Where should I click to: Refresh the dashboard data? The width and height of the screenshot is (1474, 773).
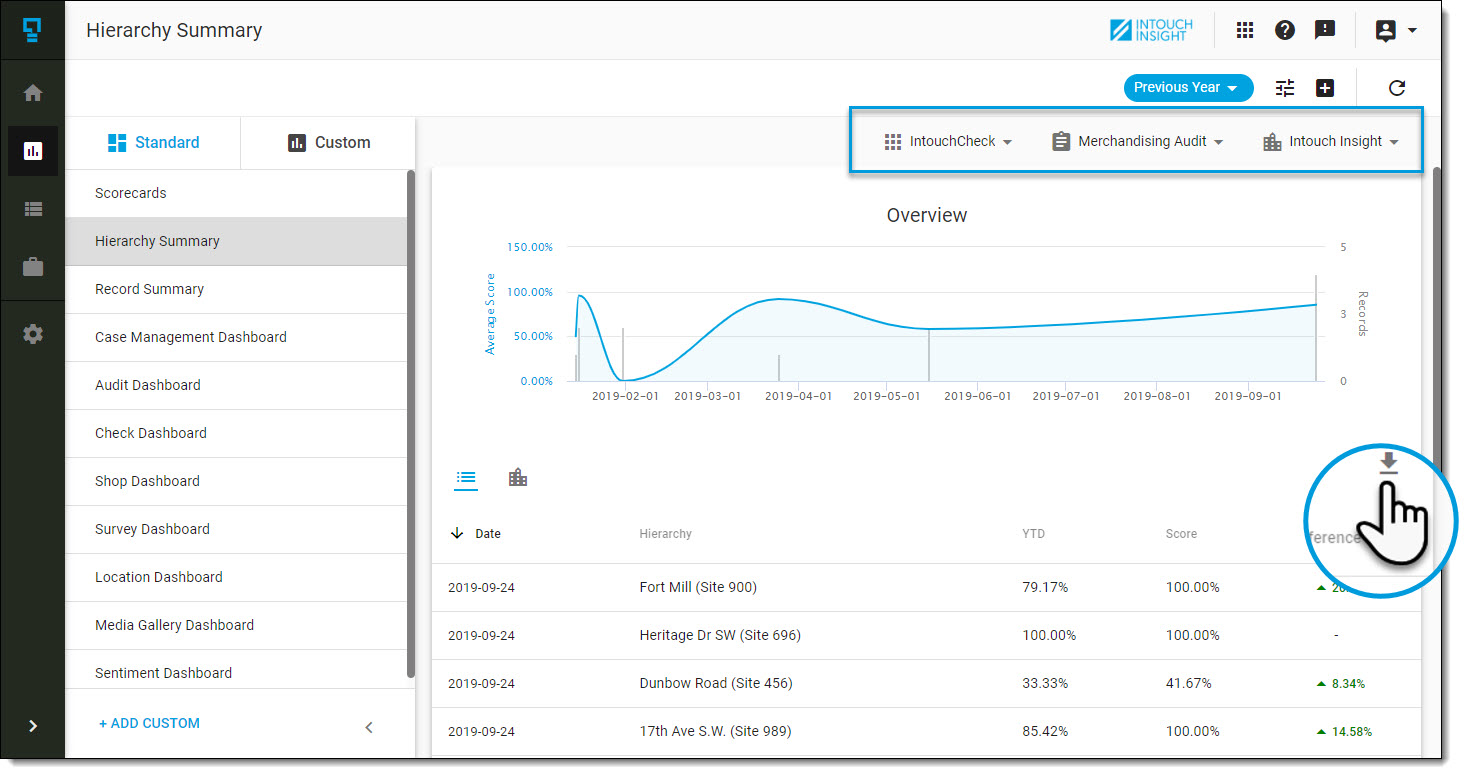pyautogui.click(x=1396, y=88)
